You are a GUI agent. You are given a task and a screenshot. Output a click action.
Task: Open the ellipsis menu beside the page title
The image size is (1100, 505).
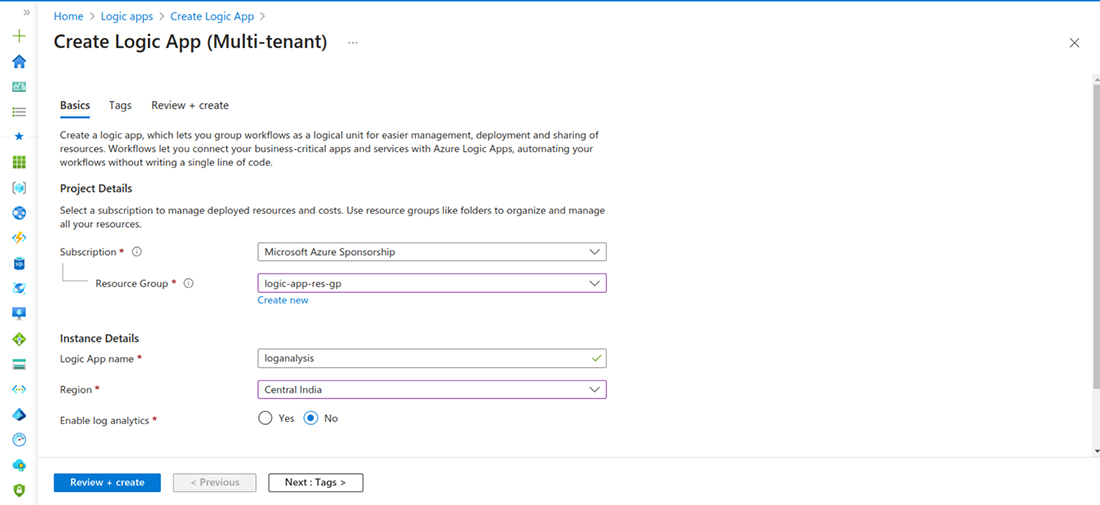point(353,43)
